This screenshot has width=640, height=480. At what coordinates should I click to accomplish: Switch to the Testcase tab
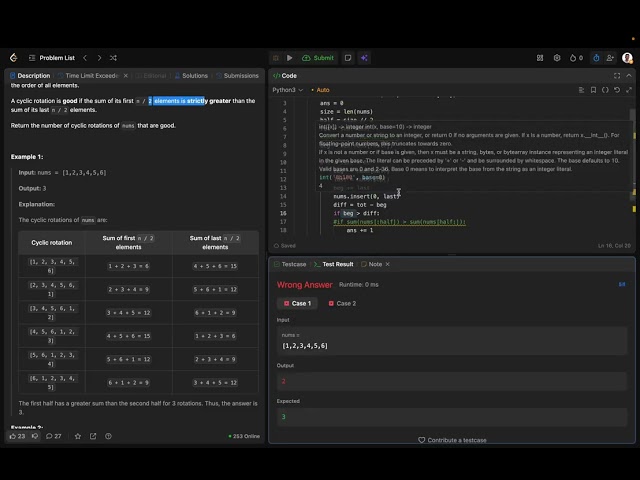click(290, 264)
